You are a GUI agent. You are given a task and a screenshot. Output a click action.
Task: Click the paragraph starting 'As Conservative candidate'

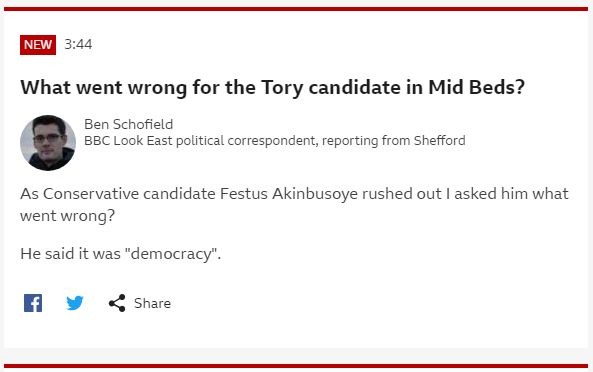[294, 205]
